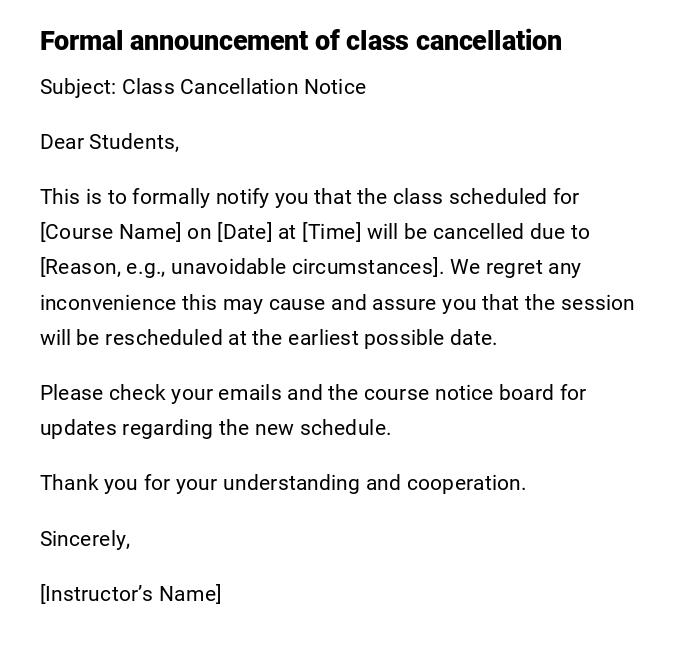This screenshot has height=656, width=700.
Task: Click the 'Sincerely,' closing line
Action: (85, 539)
